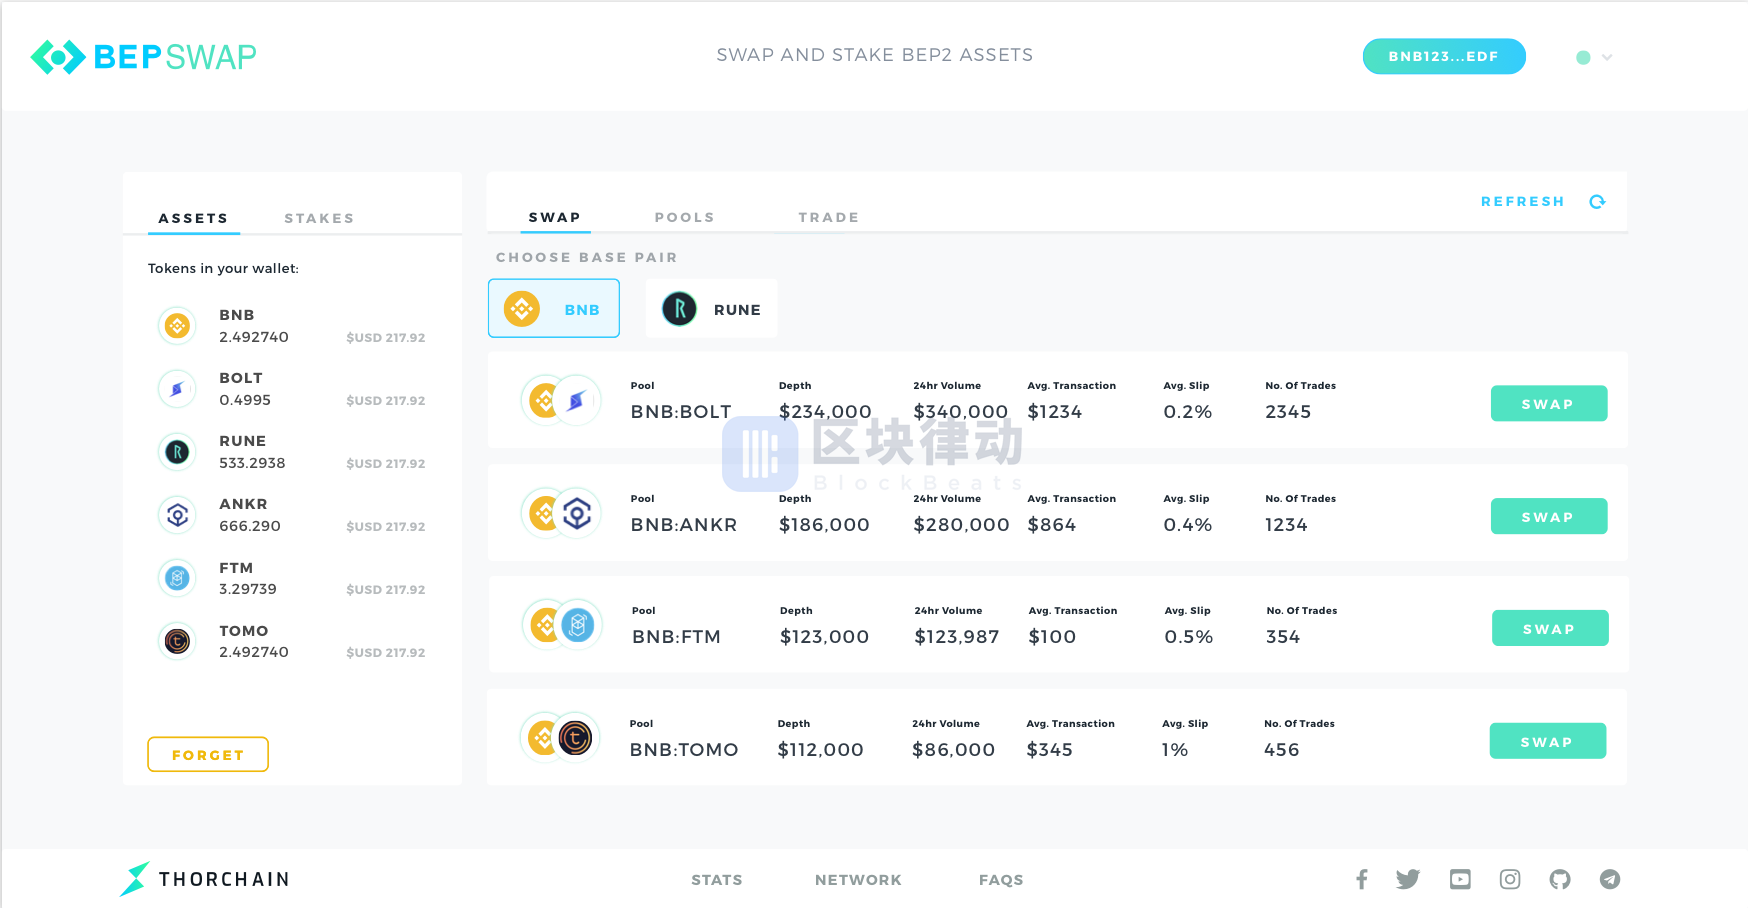Viewport: 1748px width, 908px height.
Task: Click the THORCHAIN footer logo
Action: tap(205, 879)
